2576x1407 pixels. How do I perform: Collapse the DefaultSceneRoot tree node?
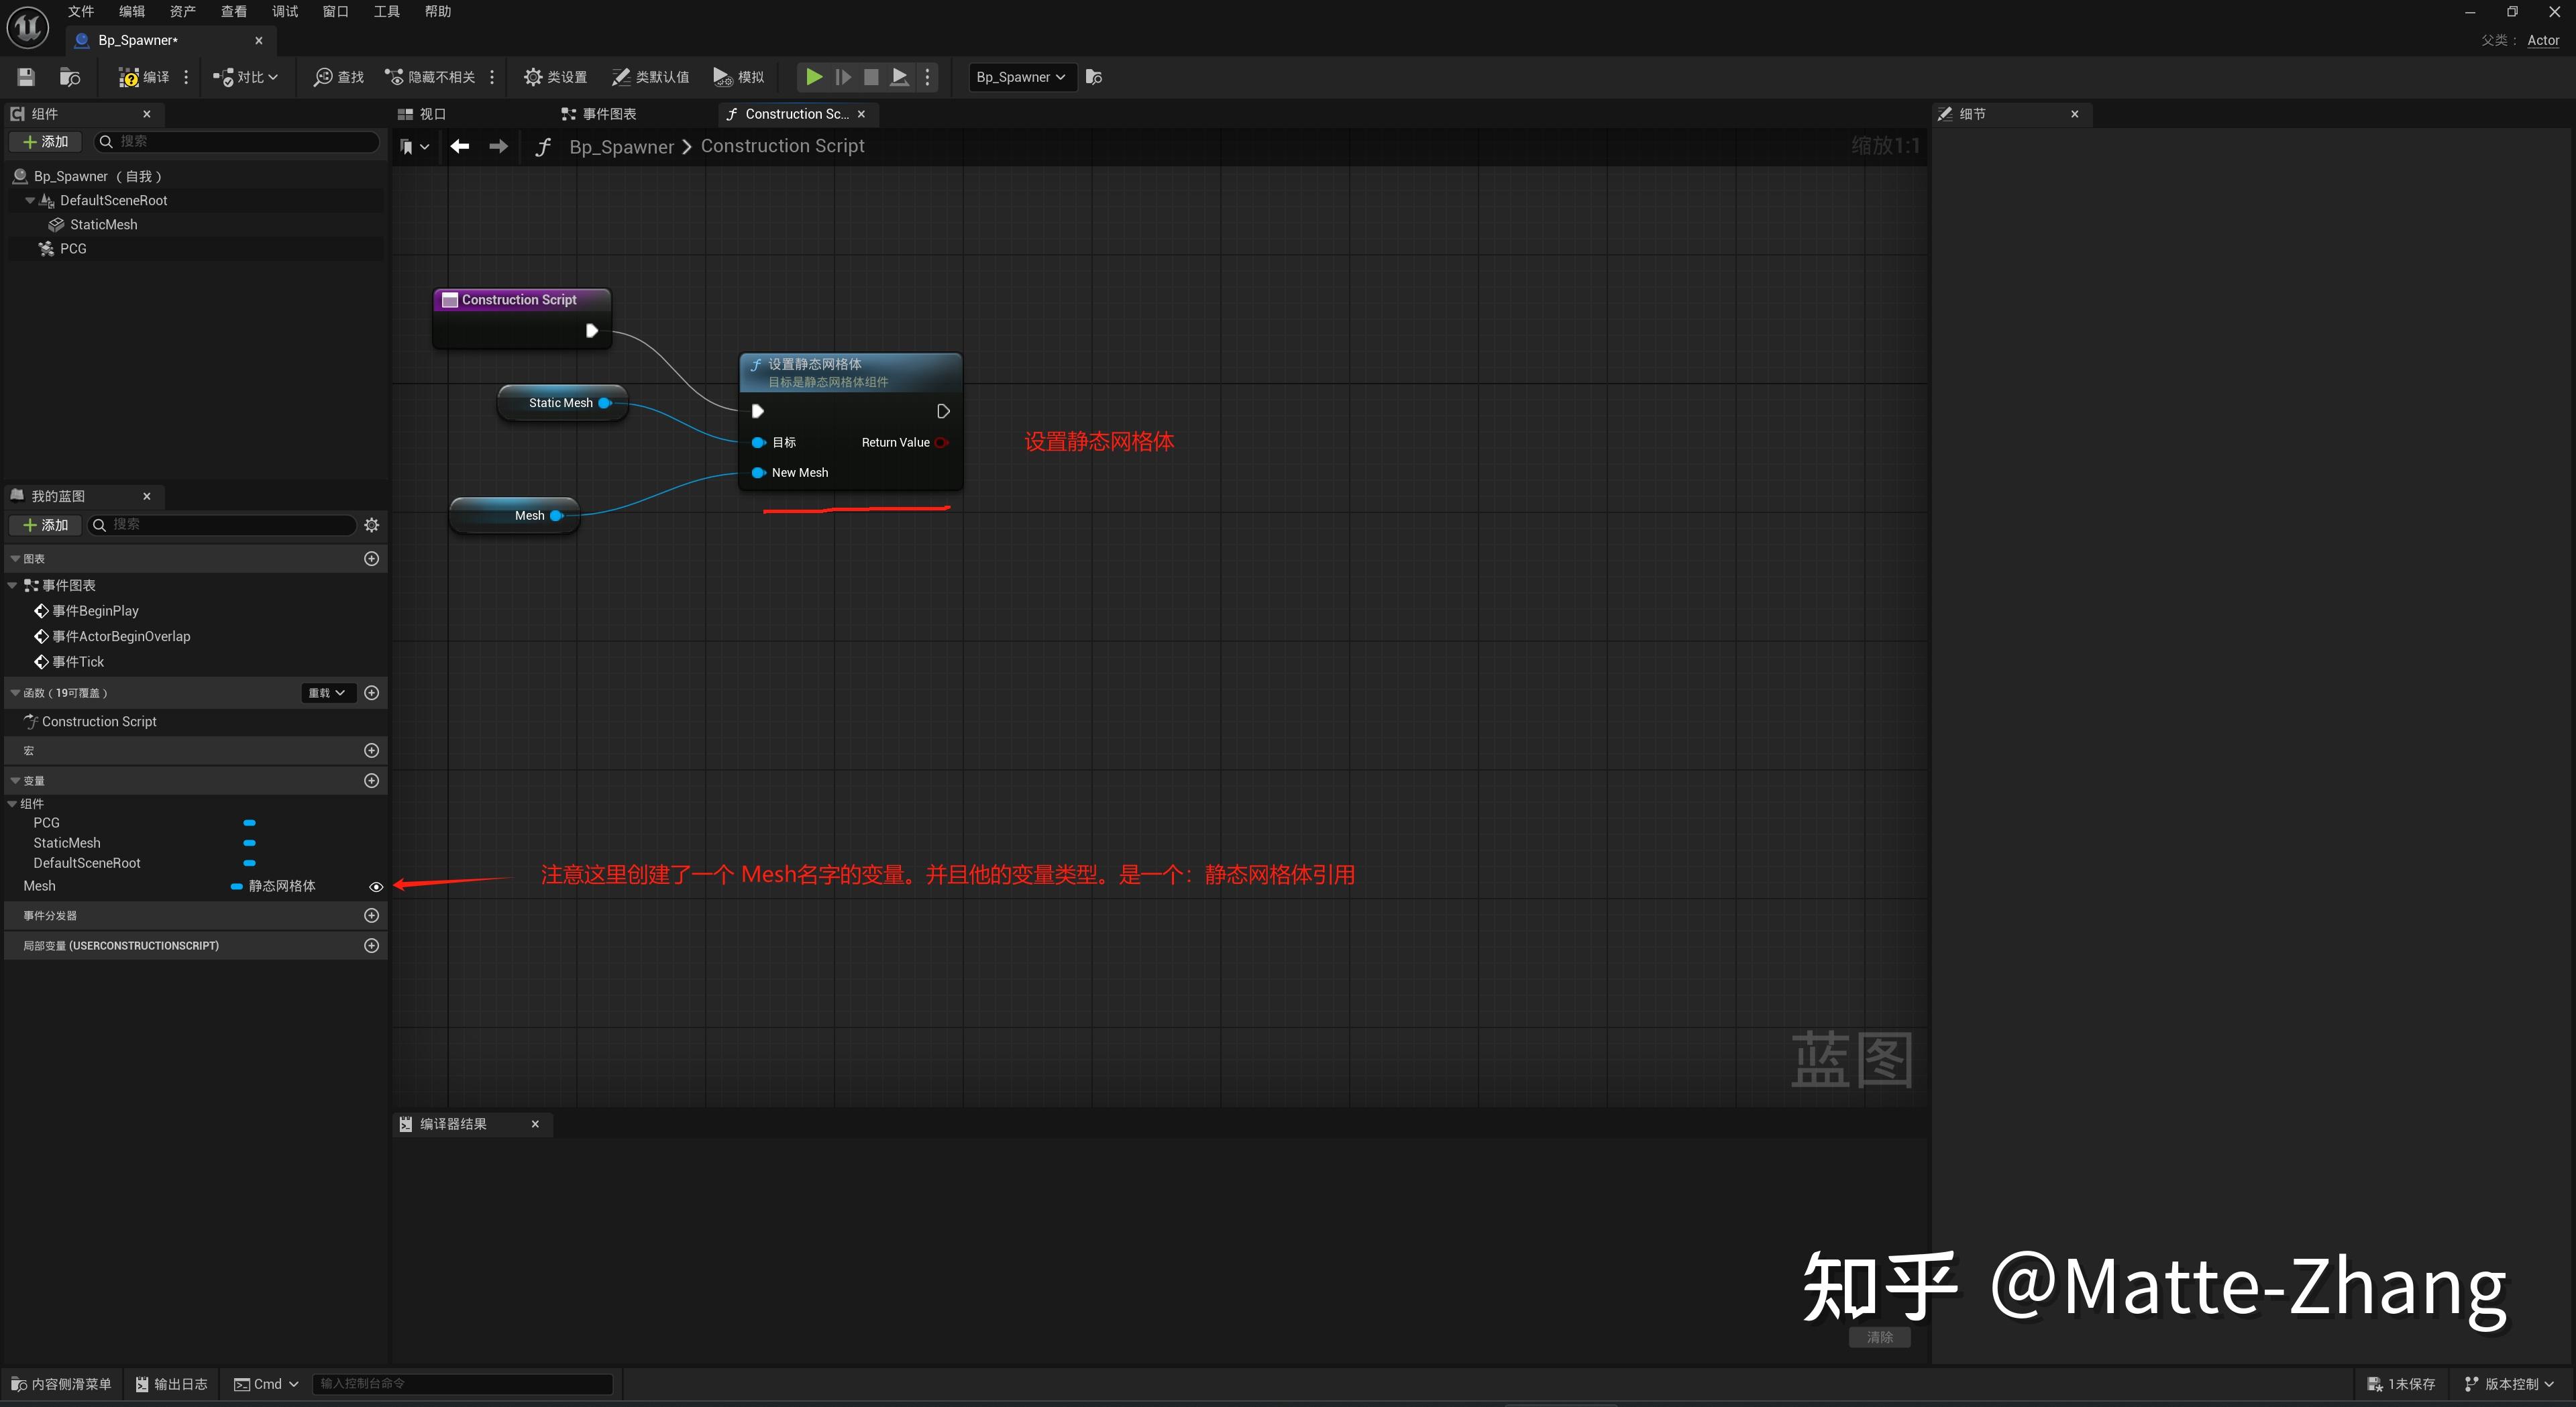click(30, 201)
